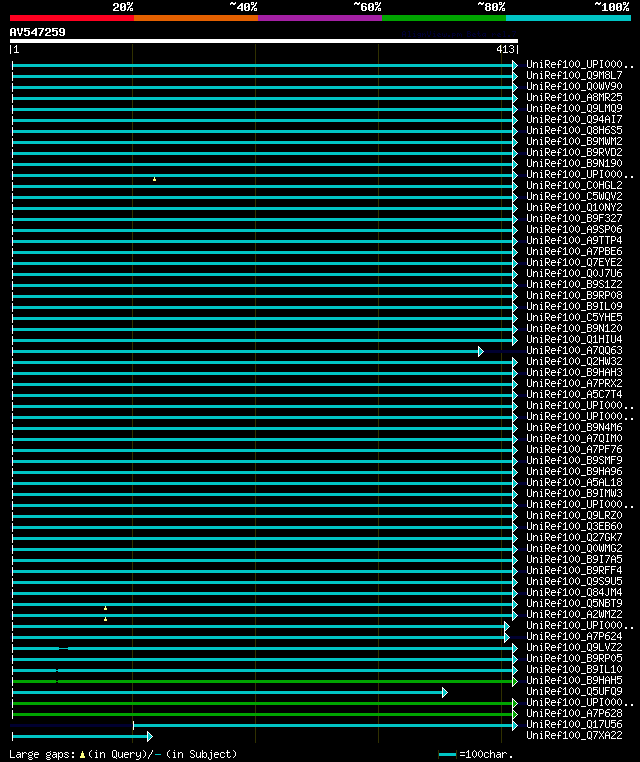Image resolution: width=640 pixels, height=762 pixels.
Task: Select the UniRef100_A9TTP4 label
Action: coord(574,241)
